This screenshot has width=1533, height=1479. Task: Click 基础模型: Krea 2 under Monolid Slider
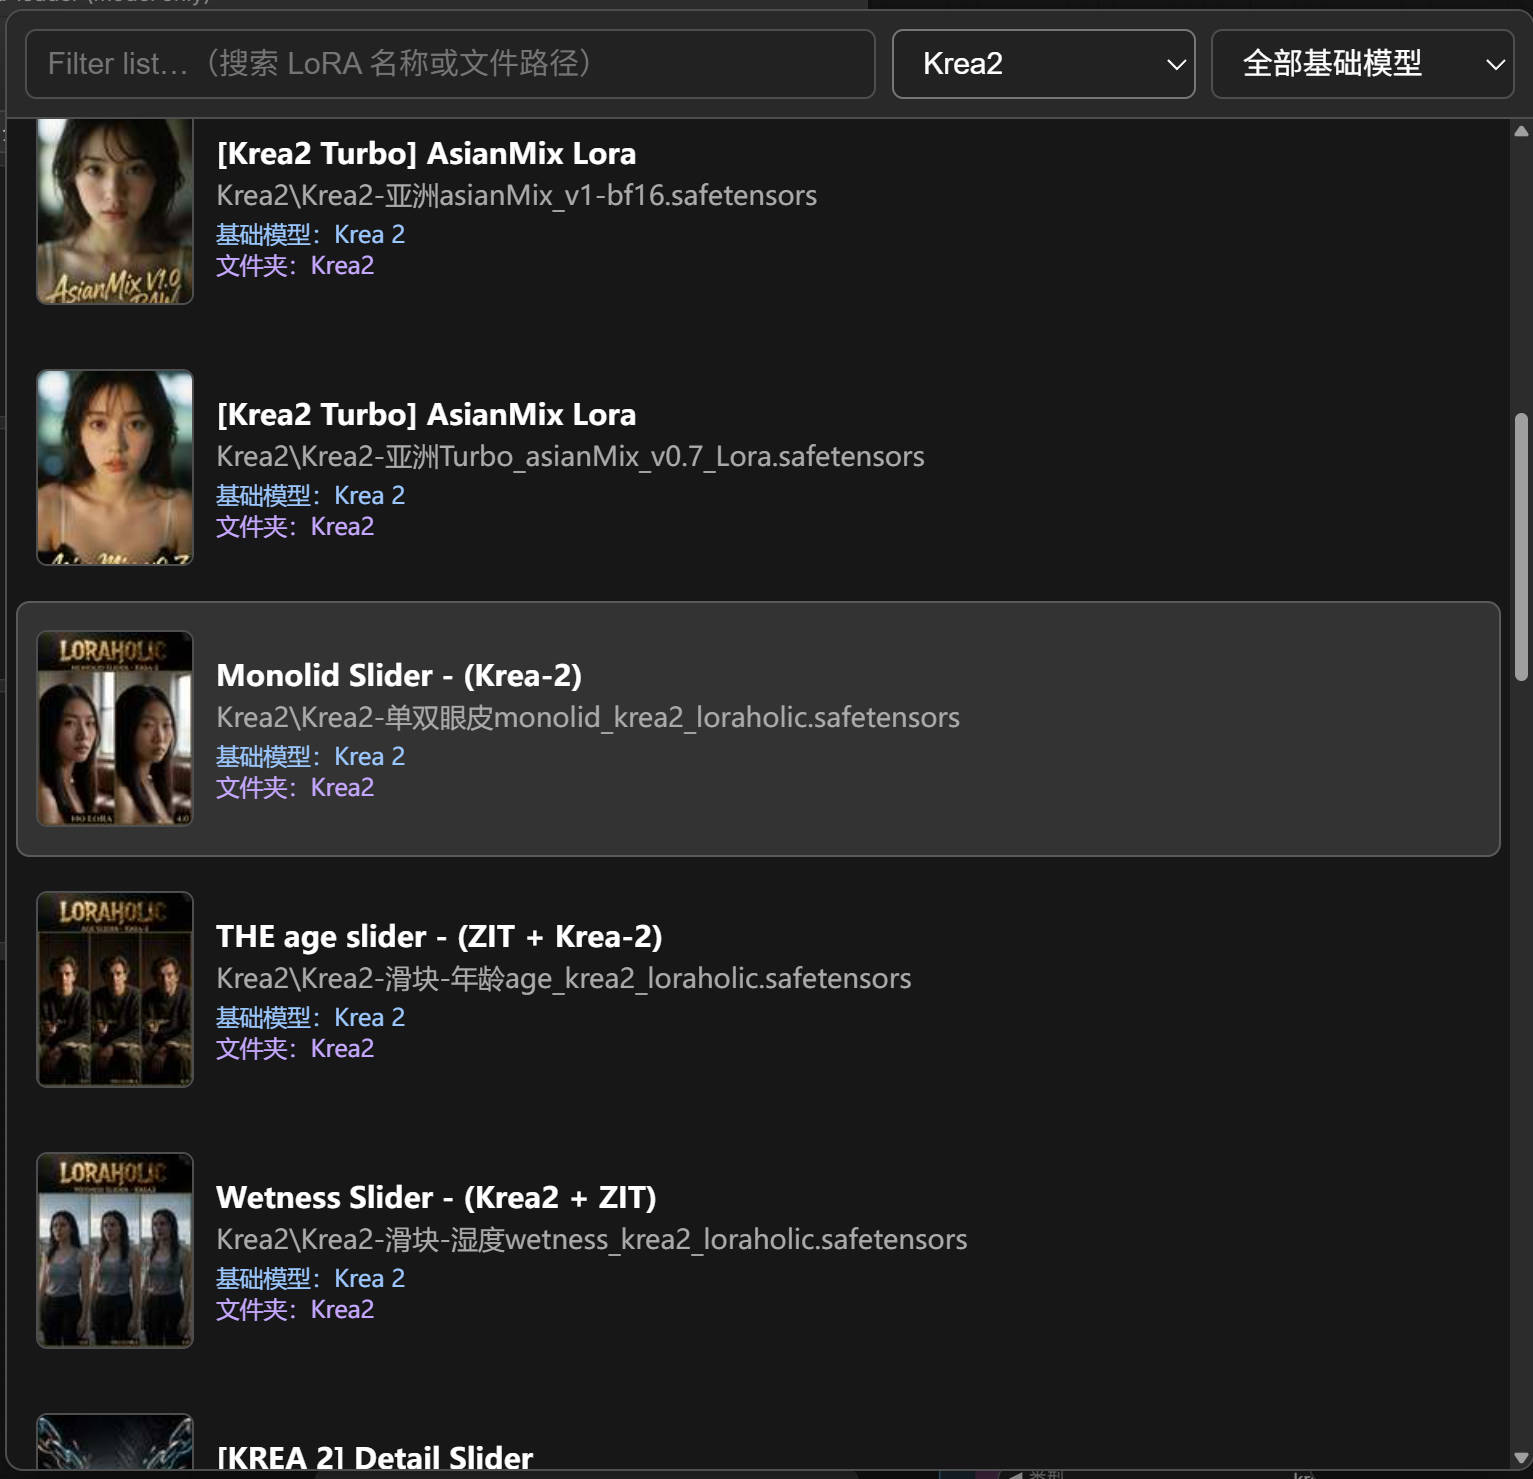click(x=311, y=756)
